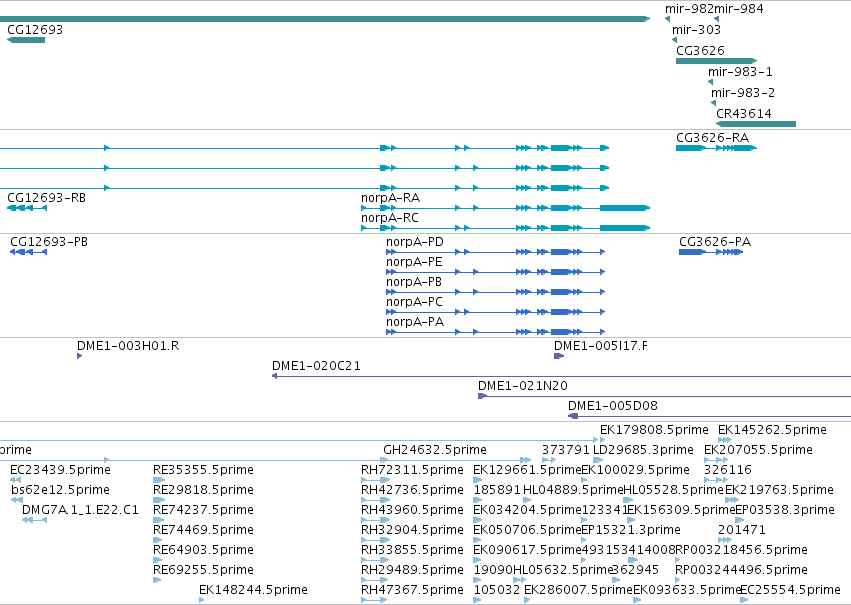This screenshot has height=605, width=851.
Task: Select EST EK219763.5prime
Action: pyautogui.click(x=731, y=500)
